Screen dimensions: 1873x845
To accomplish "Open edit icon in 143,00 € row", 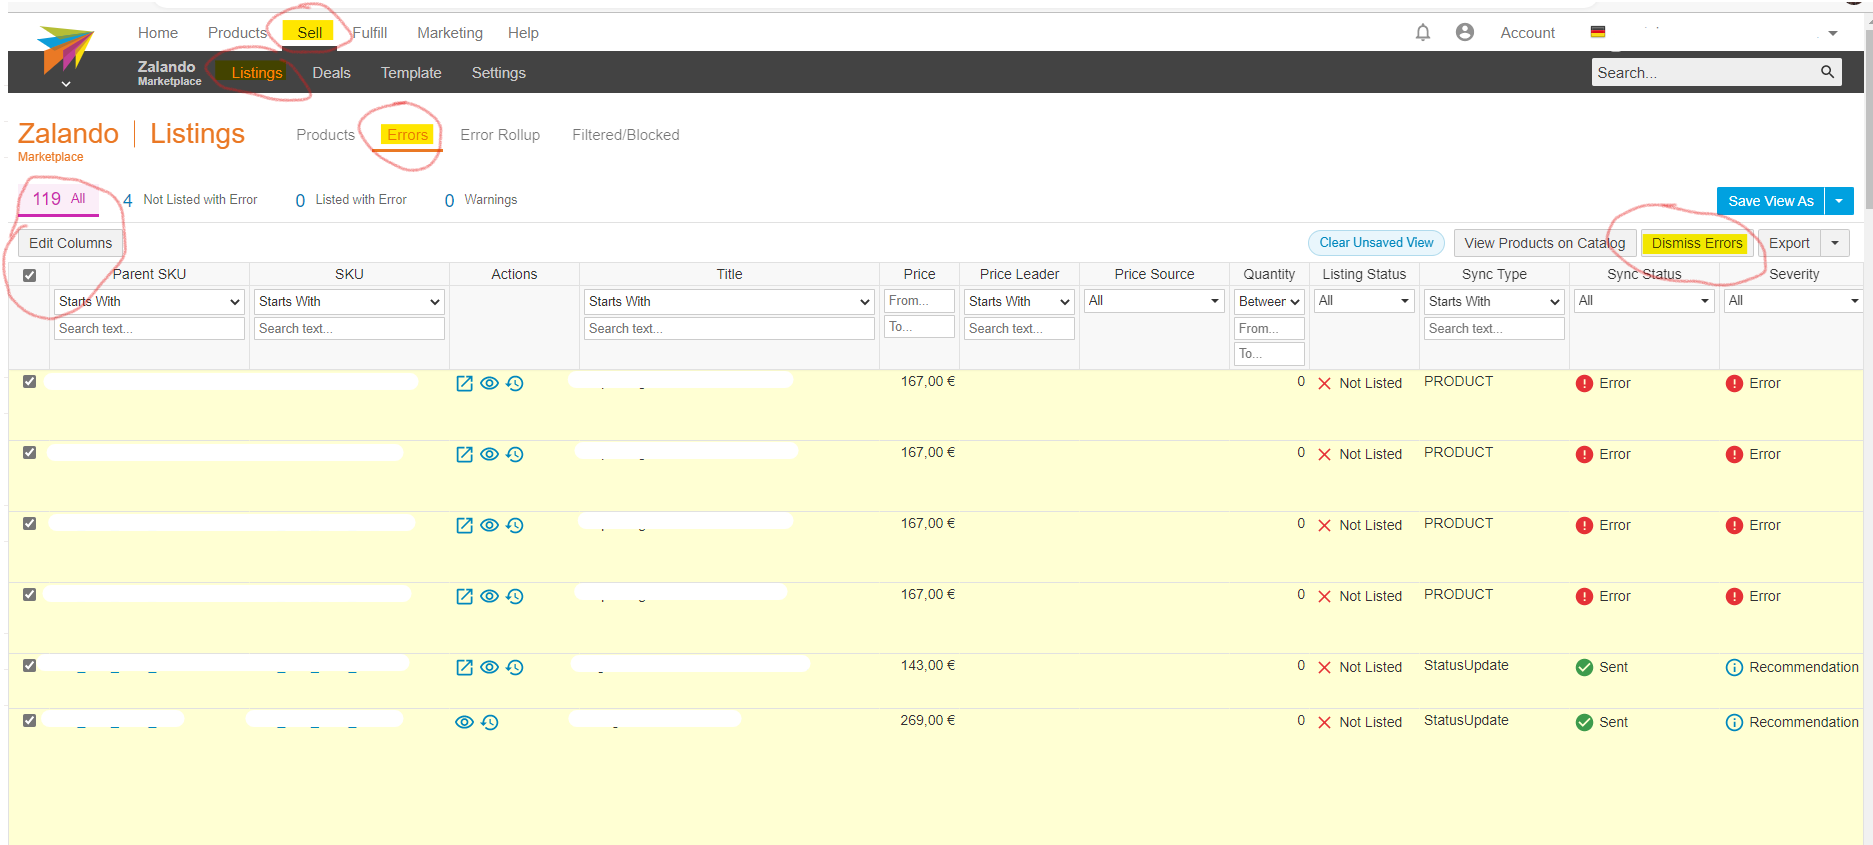I will tap(464, 667).
